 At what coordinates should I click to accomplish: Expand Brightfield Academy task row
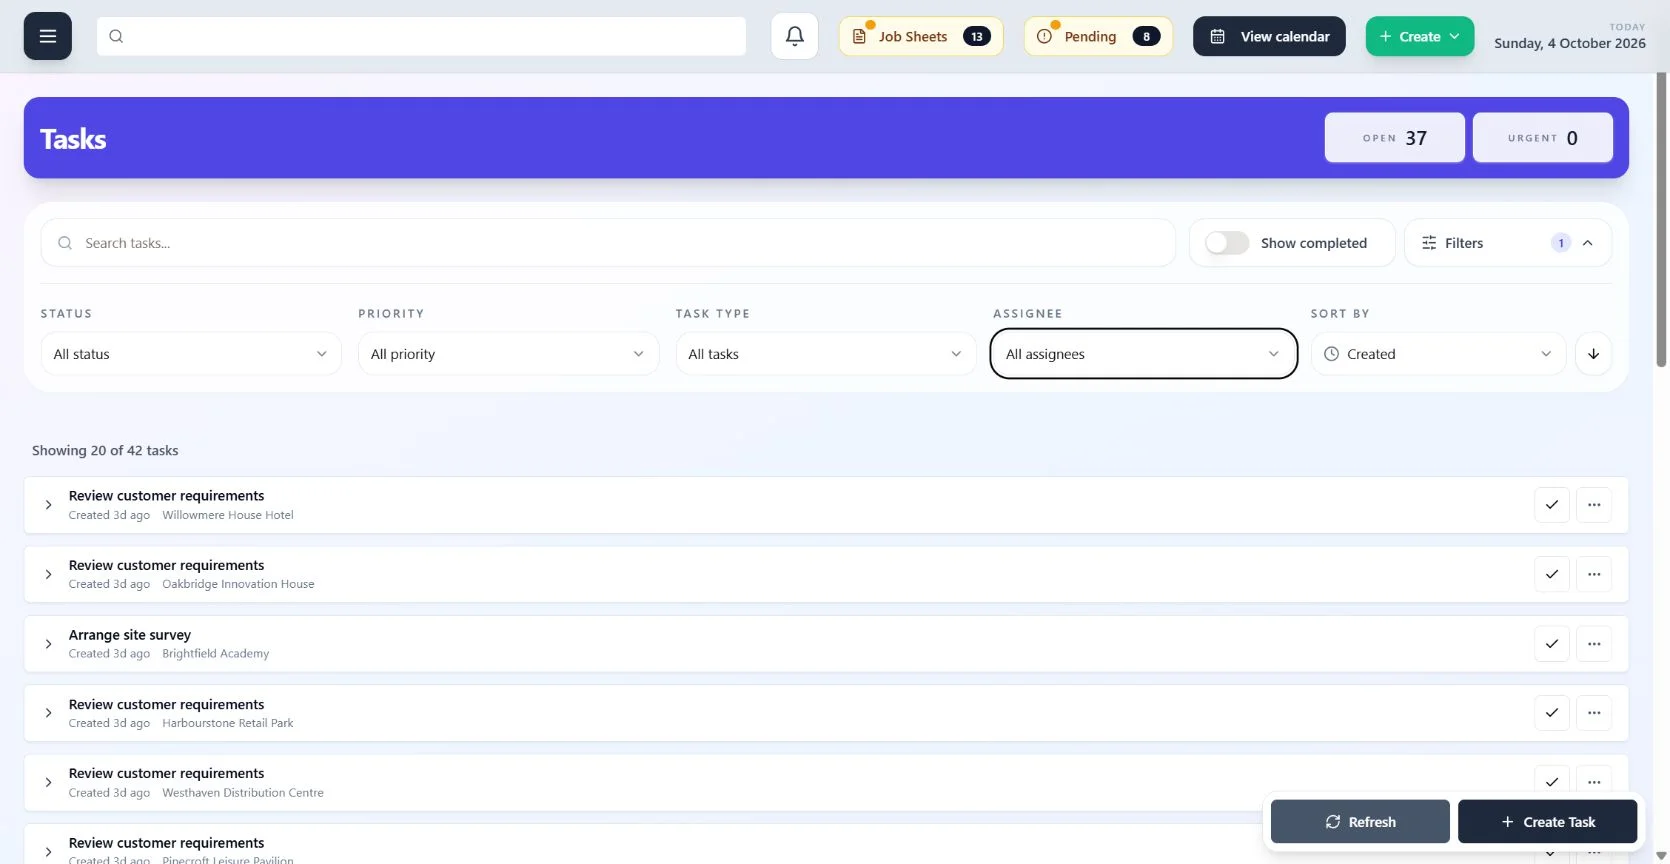(48, 644)
